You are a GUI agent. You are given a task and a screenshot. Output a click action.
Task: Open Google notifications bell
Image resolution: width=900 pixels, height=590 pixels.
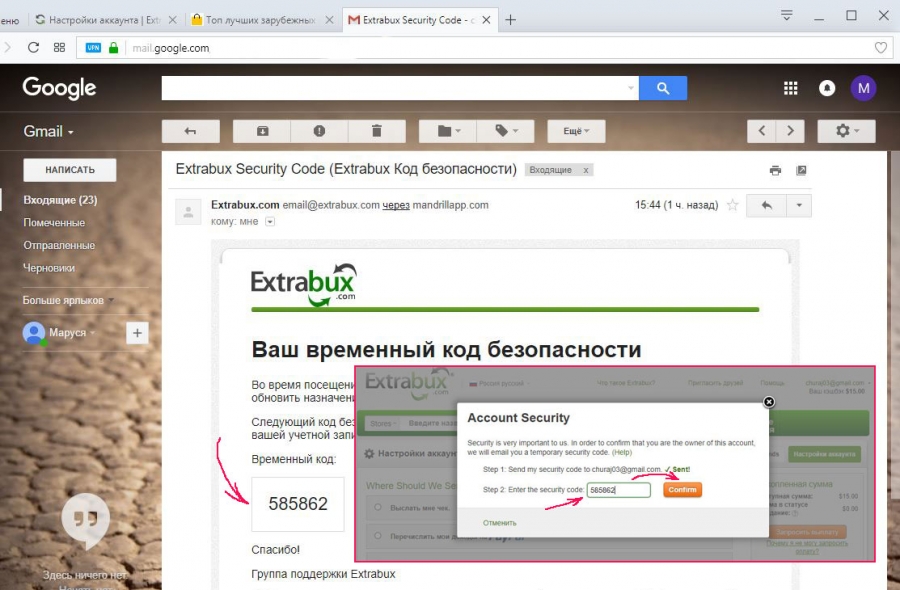[x=827, y=88]
